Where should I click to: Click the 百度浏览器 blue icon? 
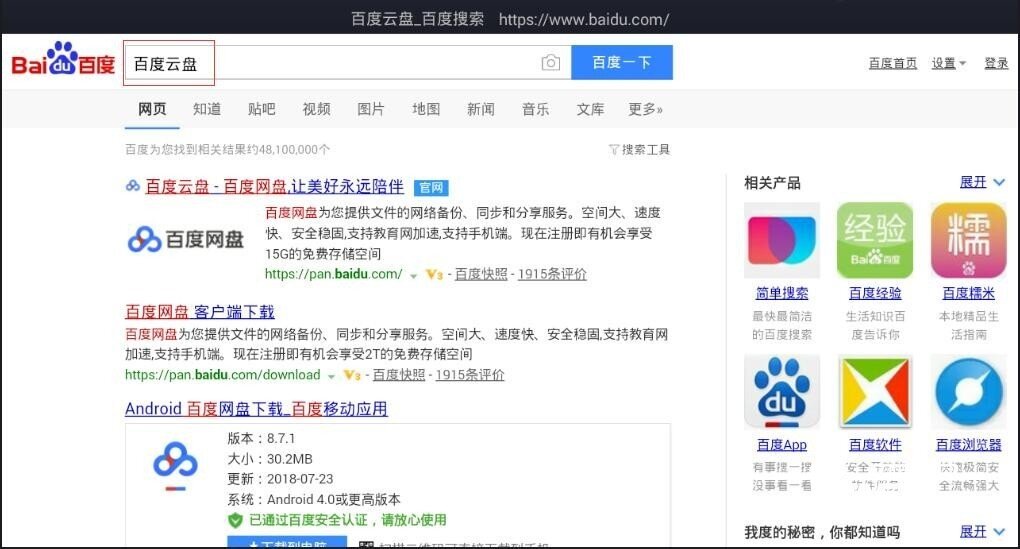pyautogui.click(x=969, y=392)
